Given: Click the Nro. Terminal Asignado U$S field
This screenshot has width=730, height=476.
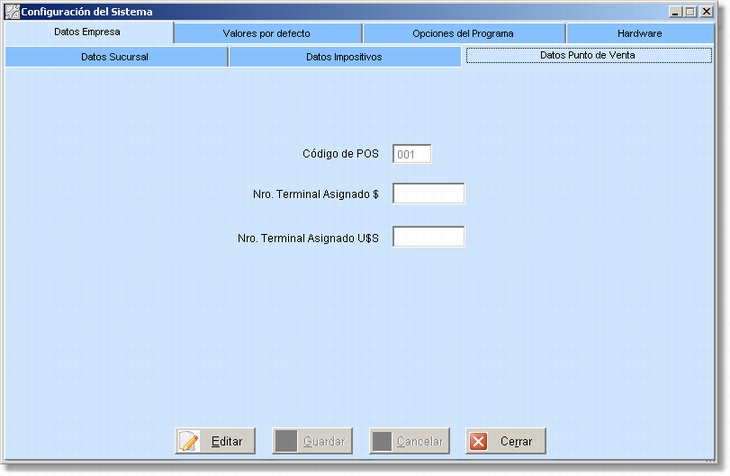Looking at the screenshot, I should coord(428,237).
